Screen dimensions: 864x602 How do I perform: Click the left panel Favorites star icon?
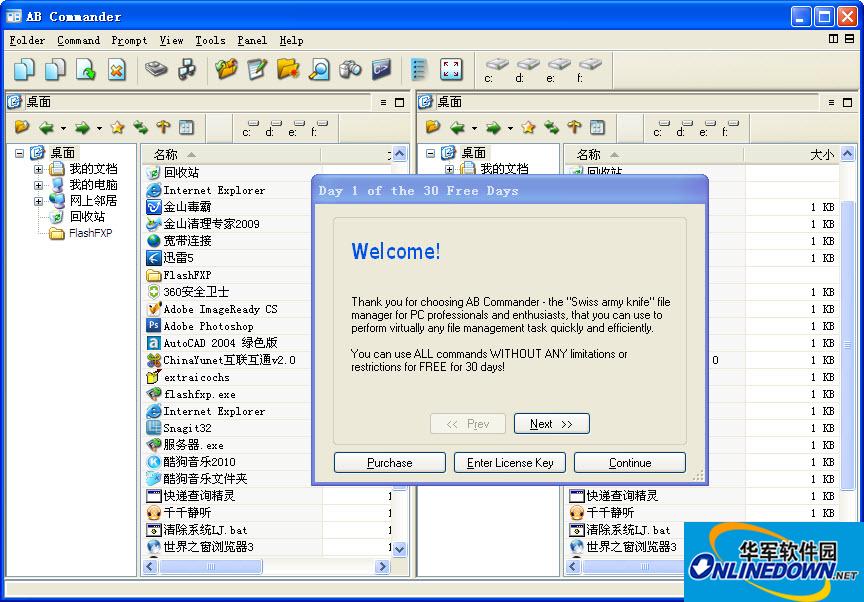point(117,128)
